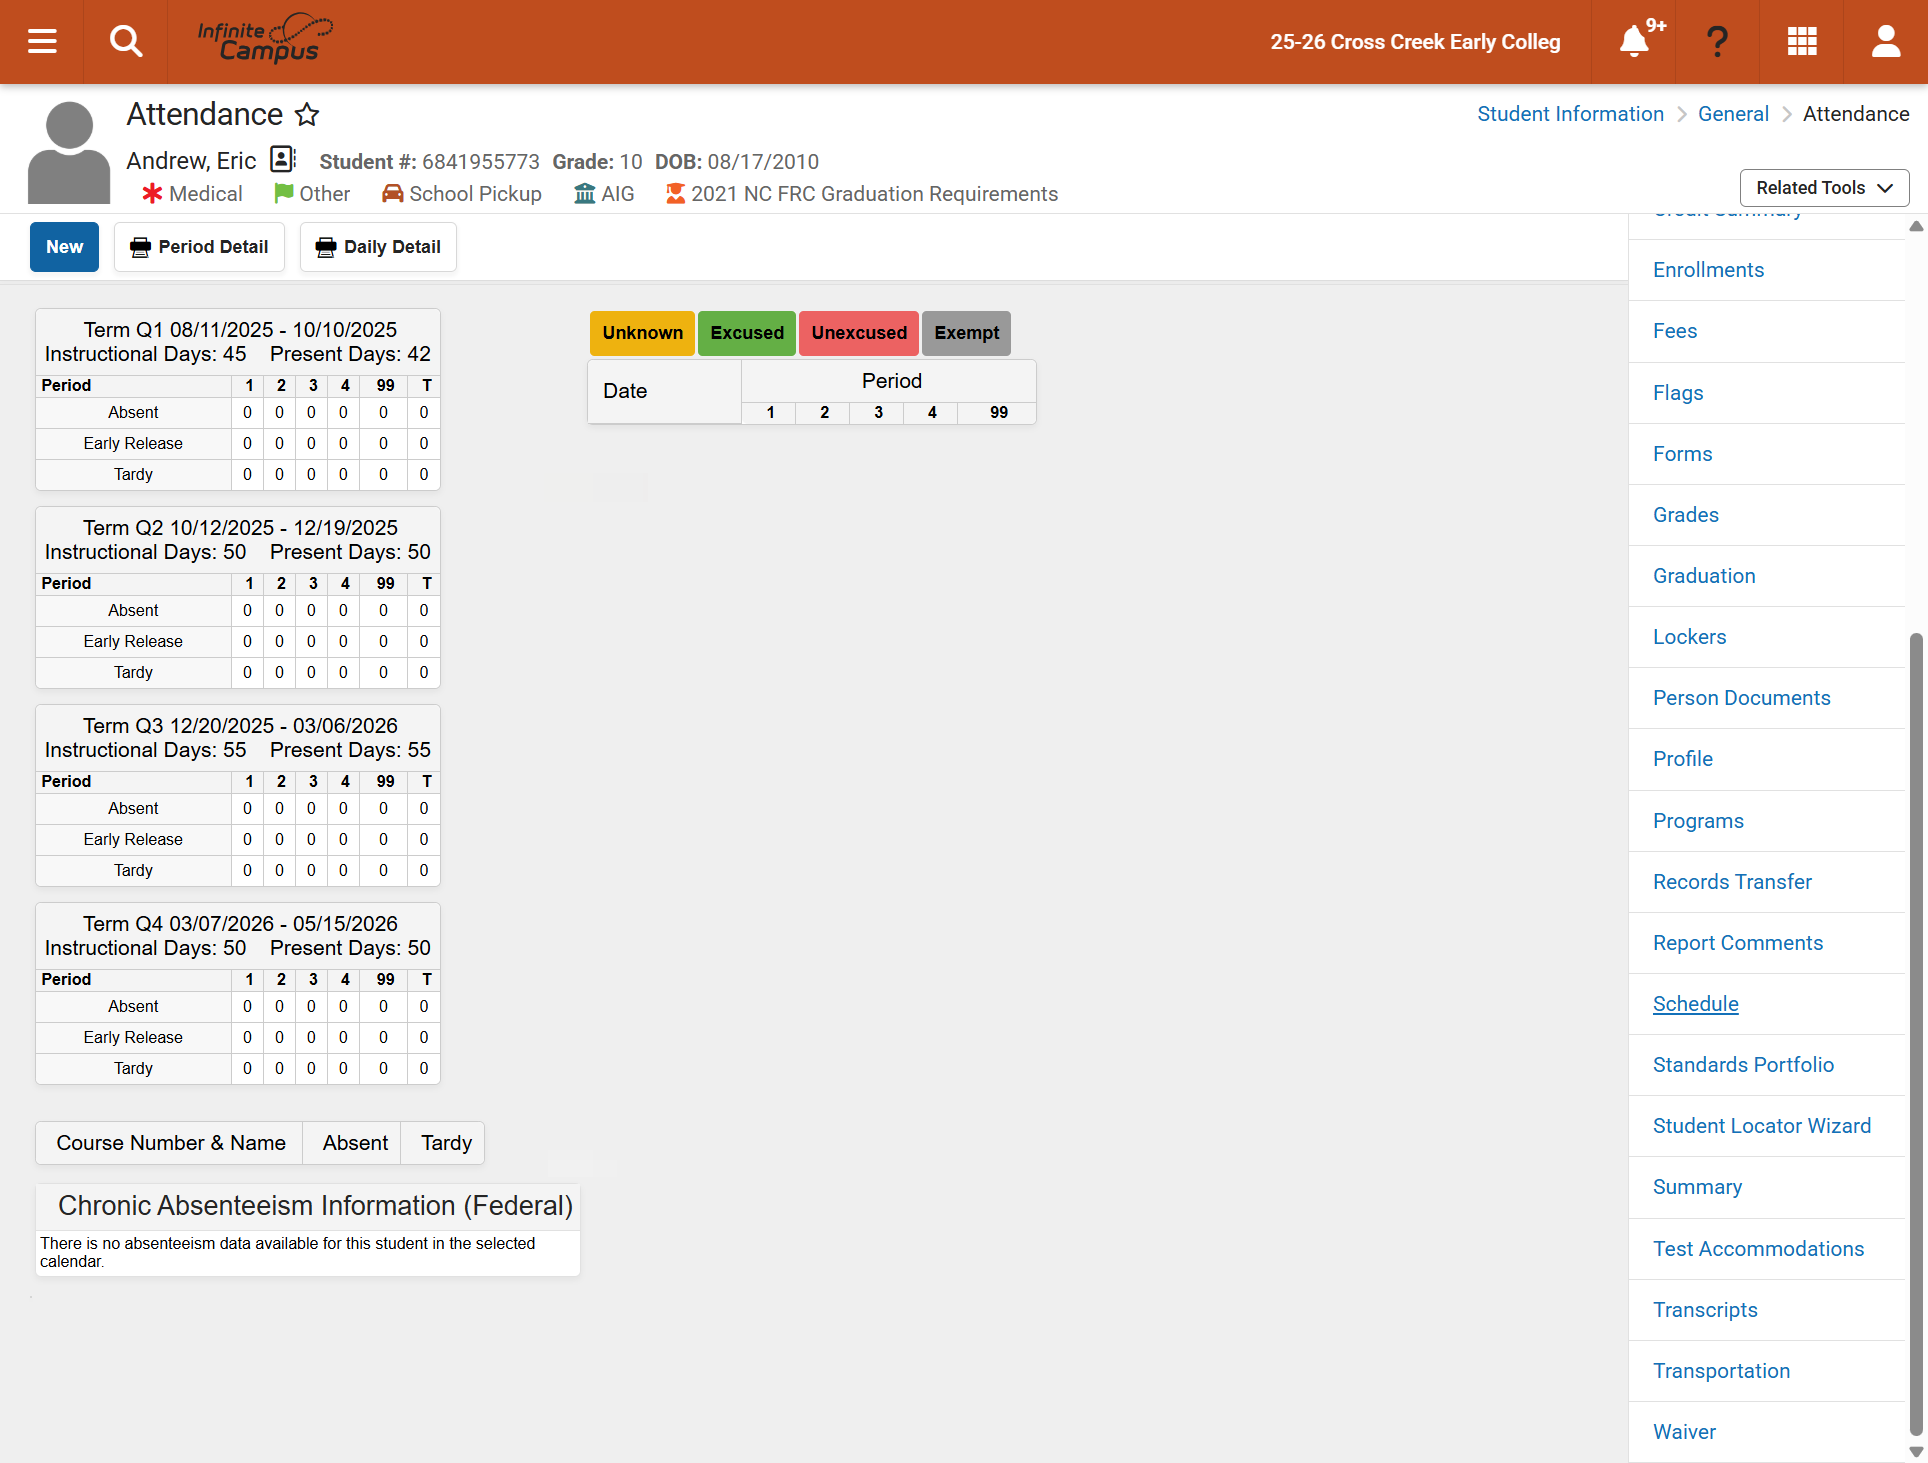
Task: Favorite the Attendance page star
Action: (x=307, y=114)
